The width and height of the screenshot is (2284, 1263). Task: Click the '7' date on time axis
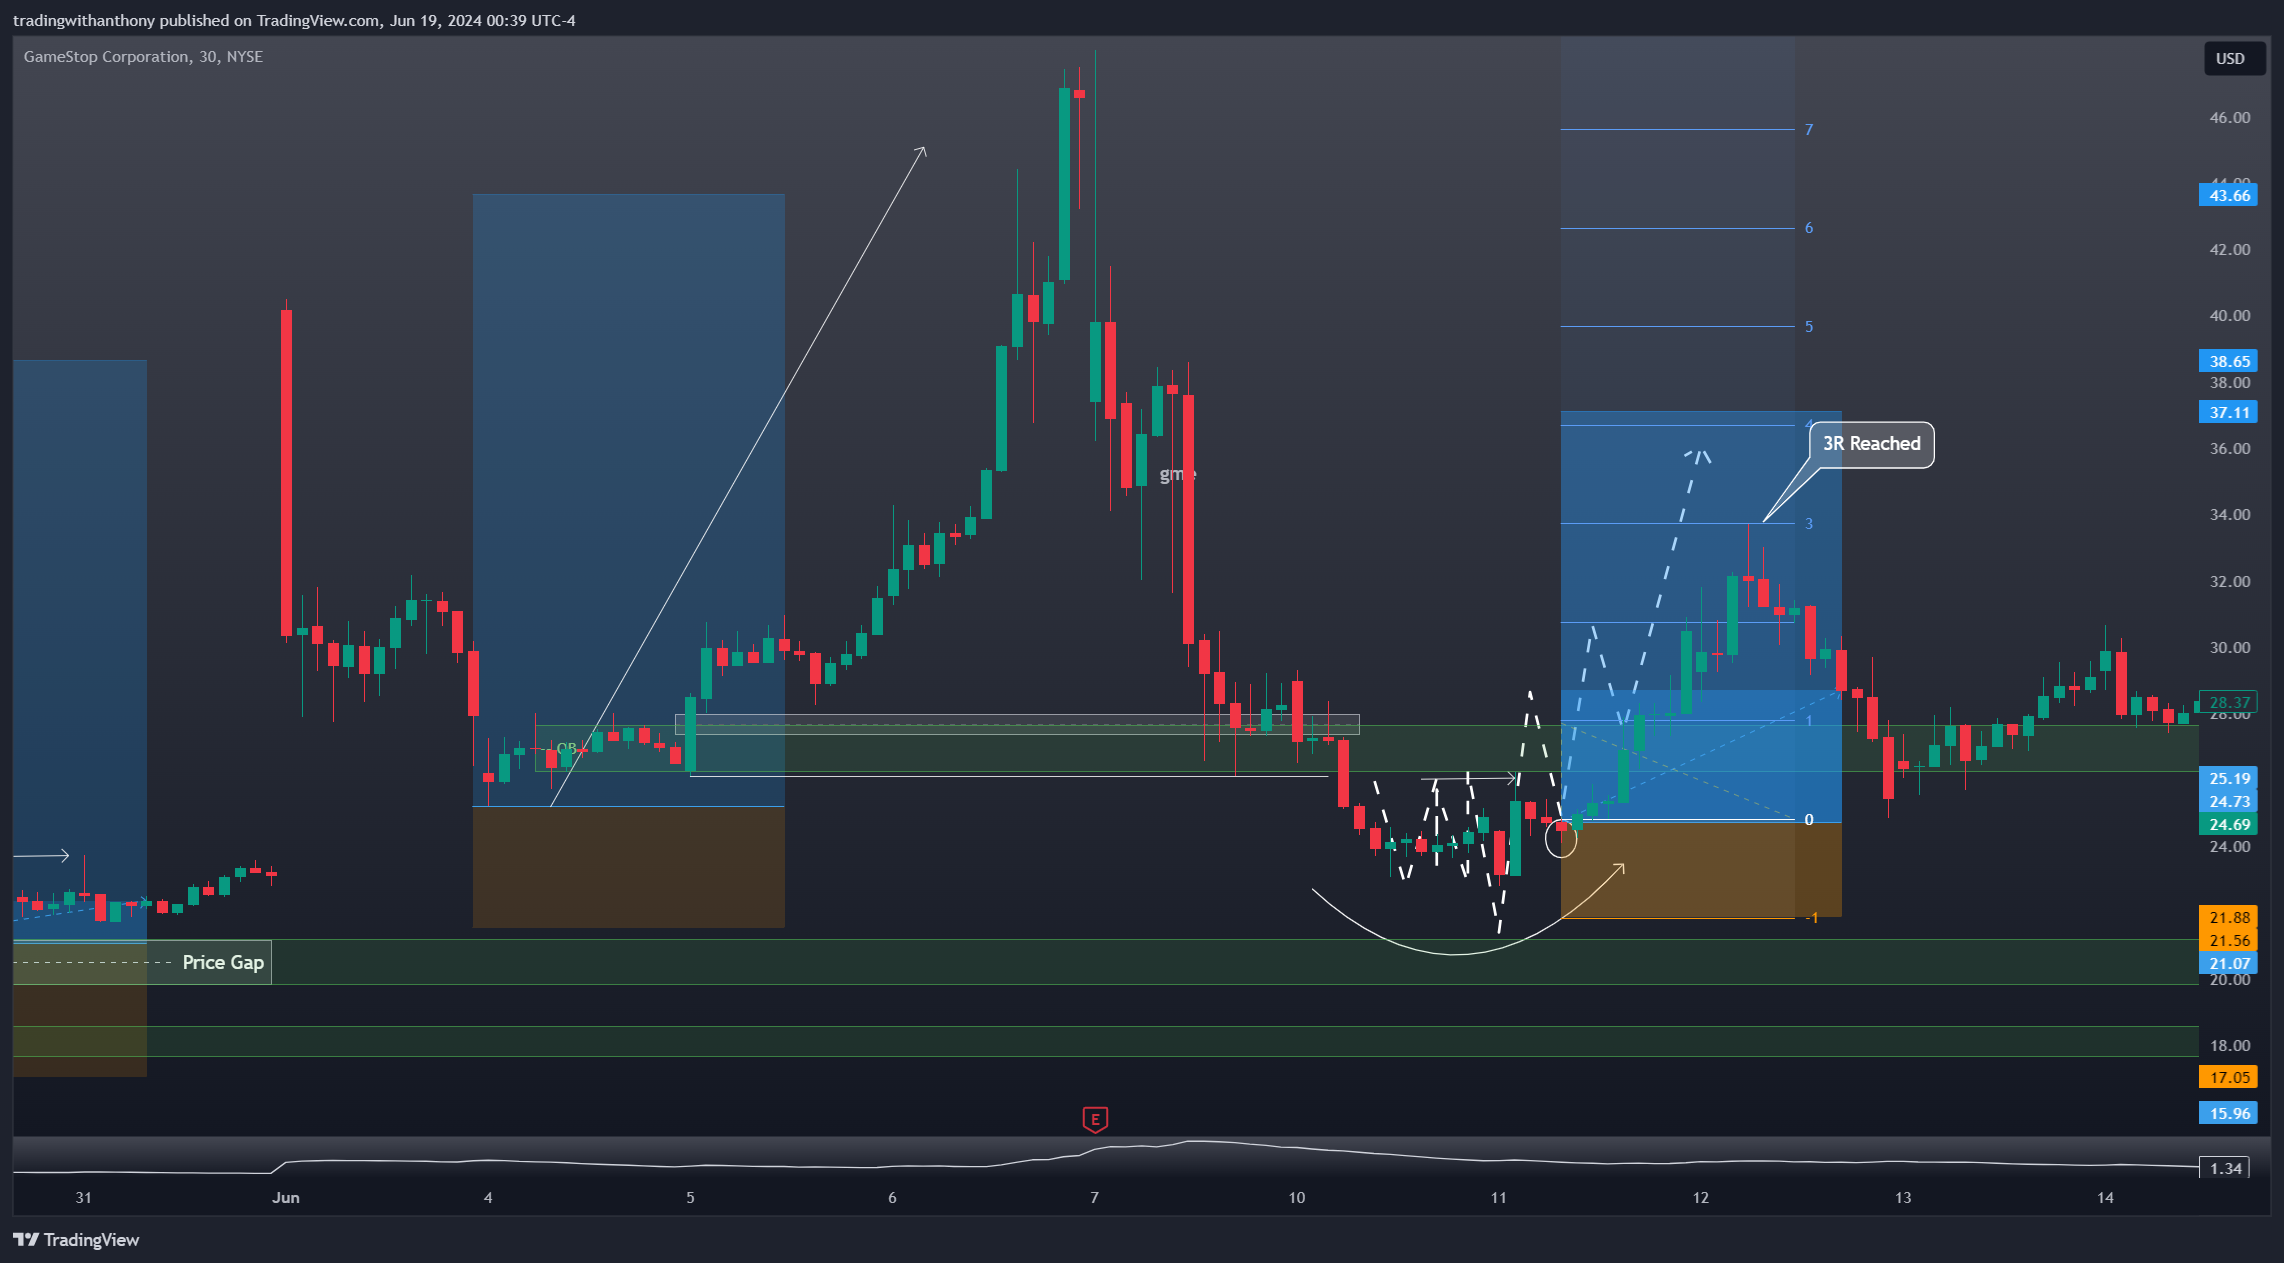coord(1094,1197)
